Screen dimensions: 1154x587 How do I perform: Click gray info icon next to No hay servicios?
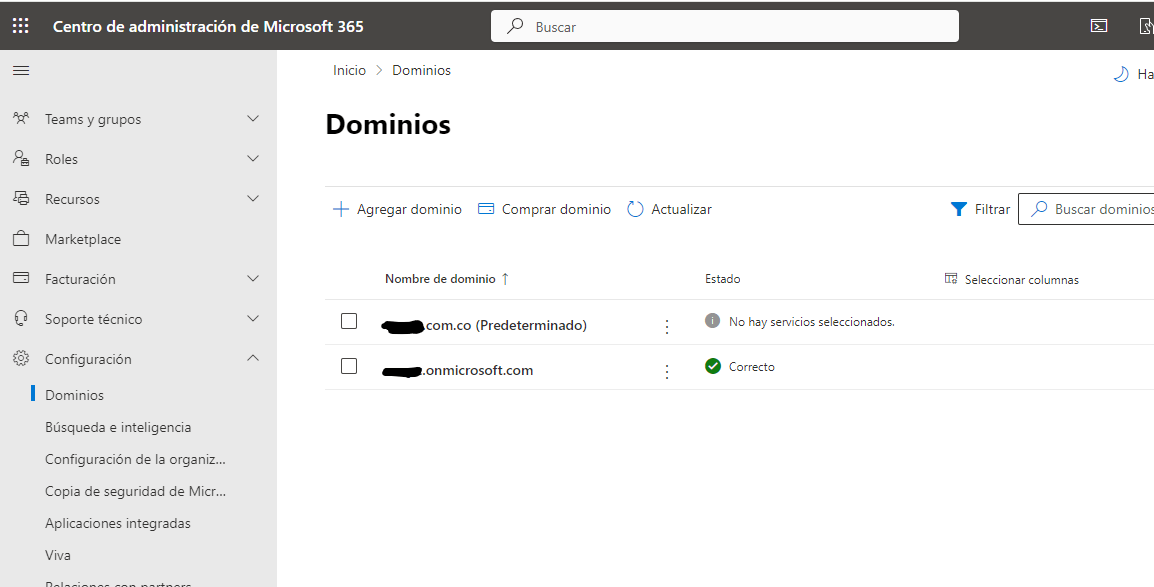(712, 321)
